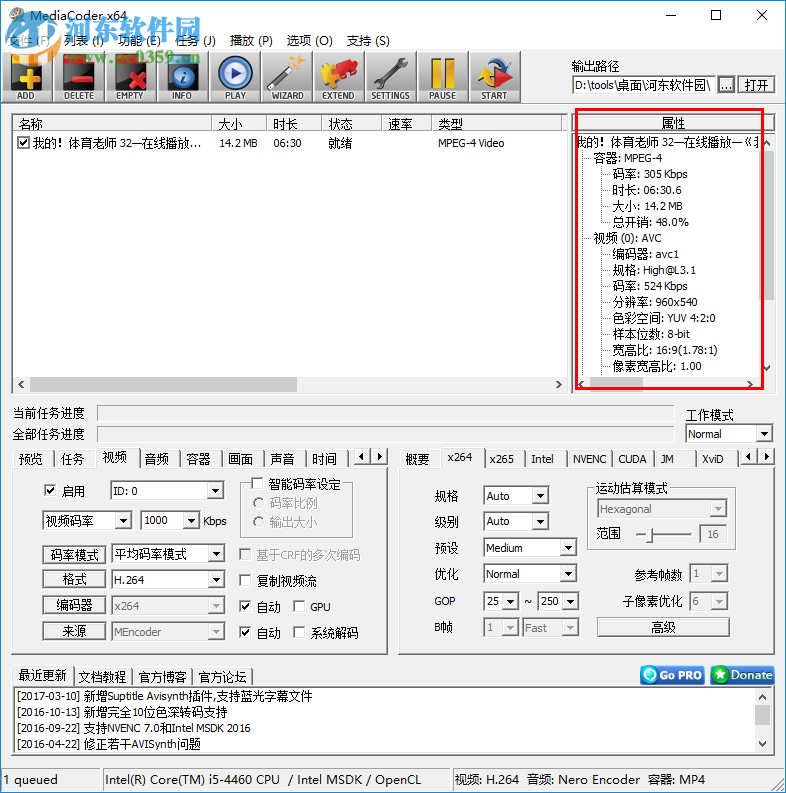Open the 平均码率模式 dropdown
This screenshot has width=786, height=793.
click(168, 554)
